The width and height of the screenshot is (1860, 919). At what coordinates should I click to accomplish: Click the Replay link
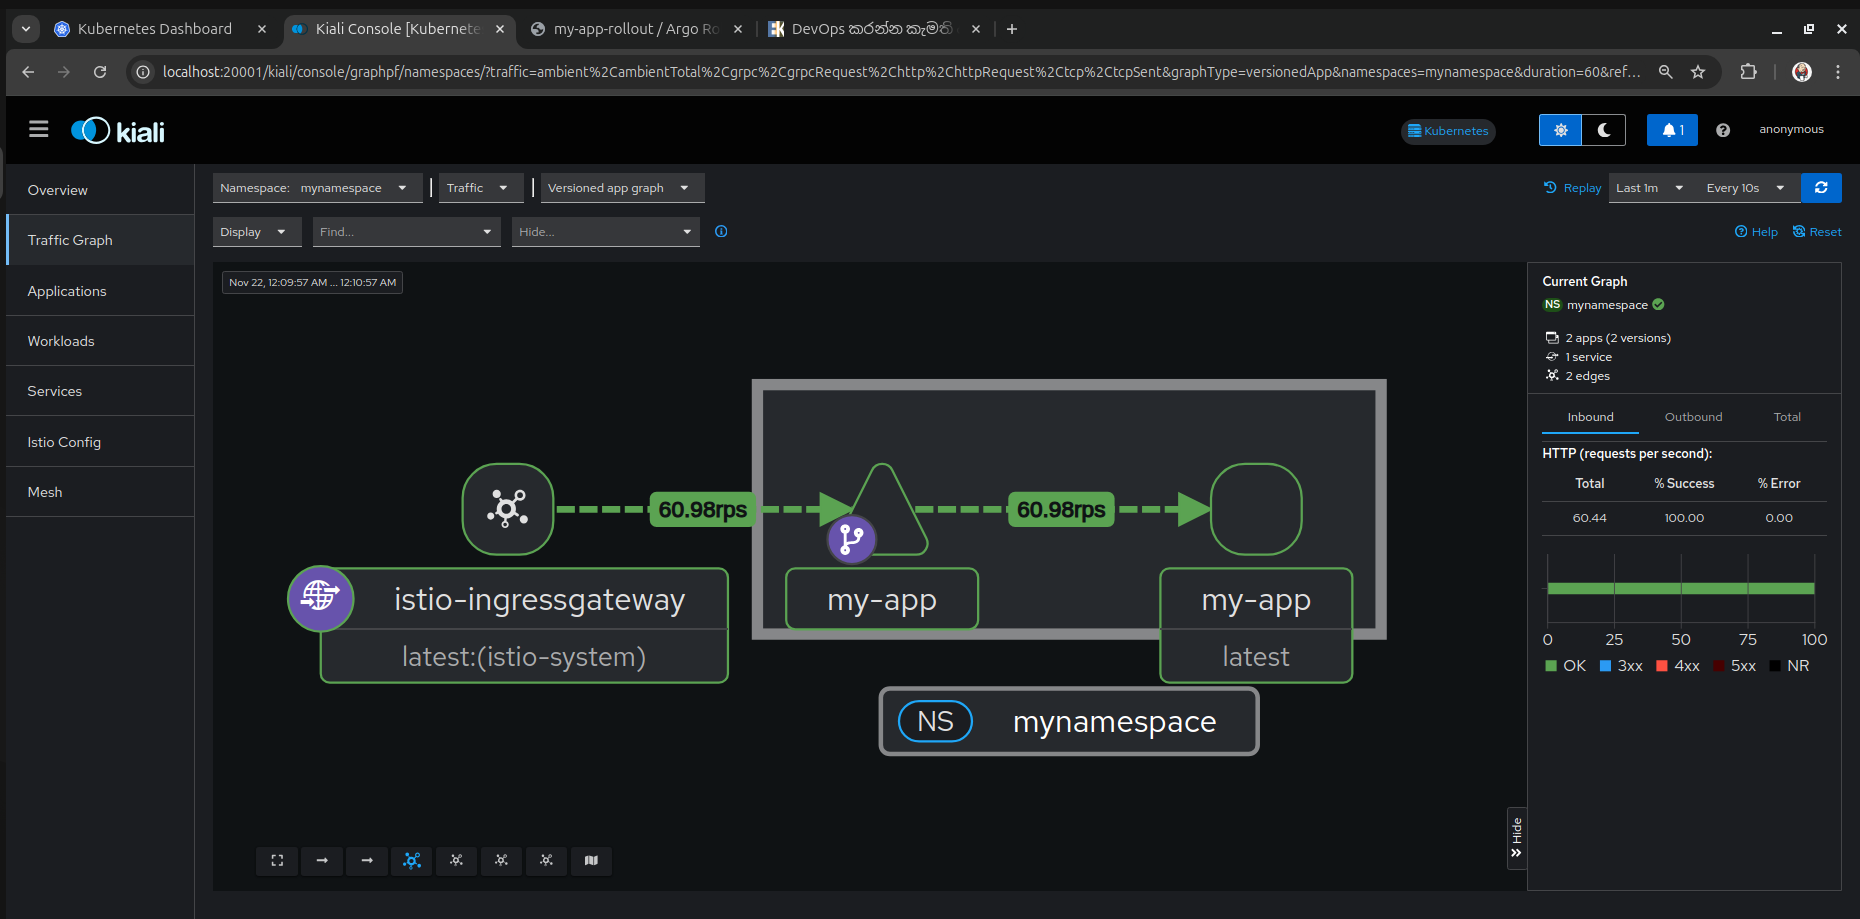click(x=1572, y=188)
